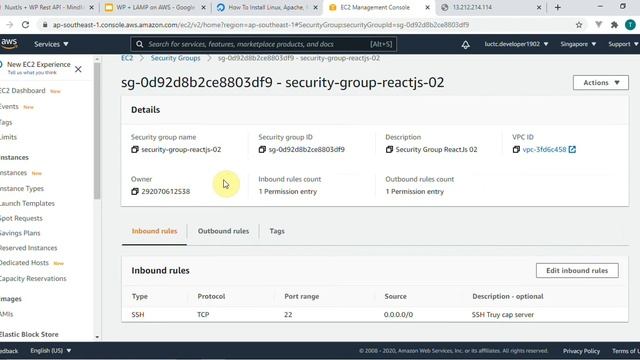This screenshot has height=360, width=640.
Task: Open vpc-3fd6c458 link
Action: (544, 149)
